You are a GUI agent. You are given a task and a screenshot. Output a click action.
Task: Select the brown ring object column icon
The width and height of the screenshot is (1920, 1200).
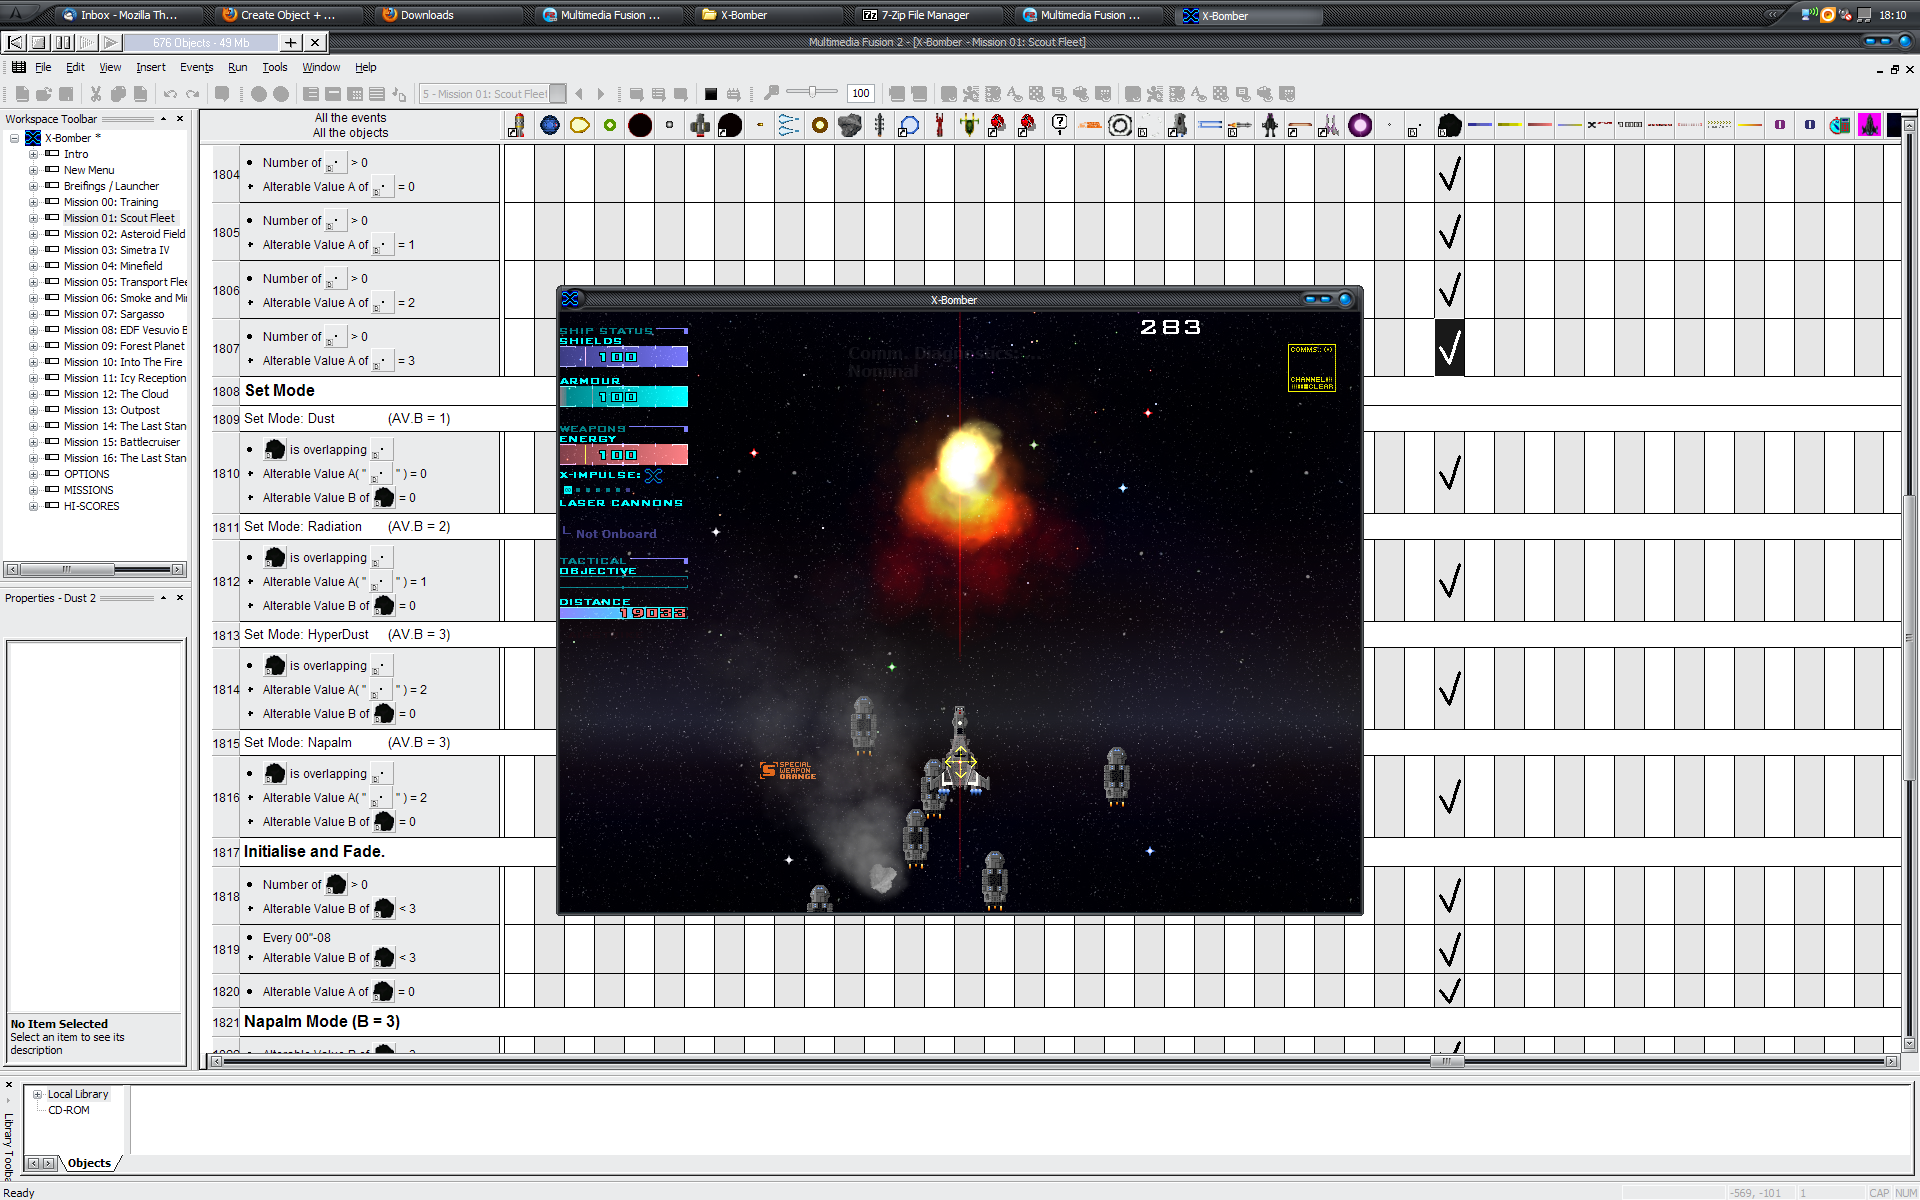coord(819,125)
